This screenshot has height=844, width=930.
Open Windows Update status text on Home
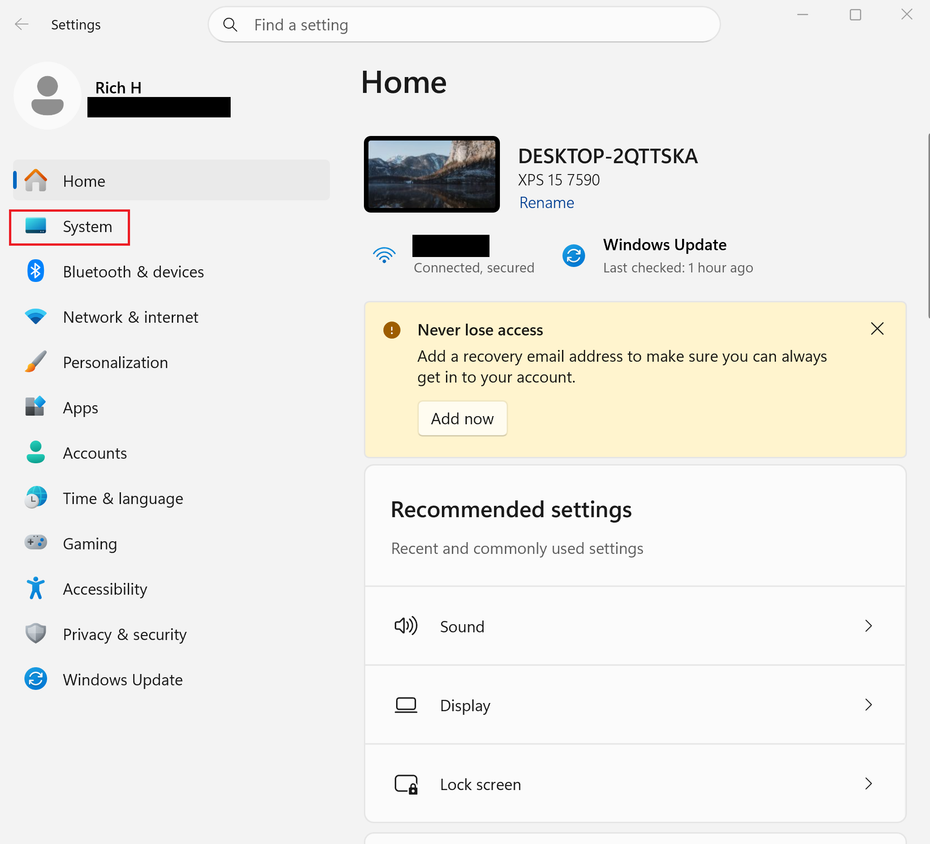pyautogui.click(x=665, y=244)
